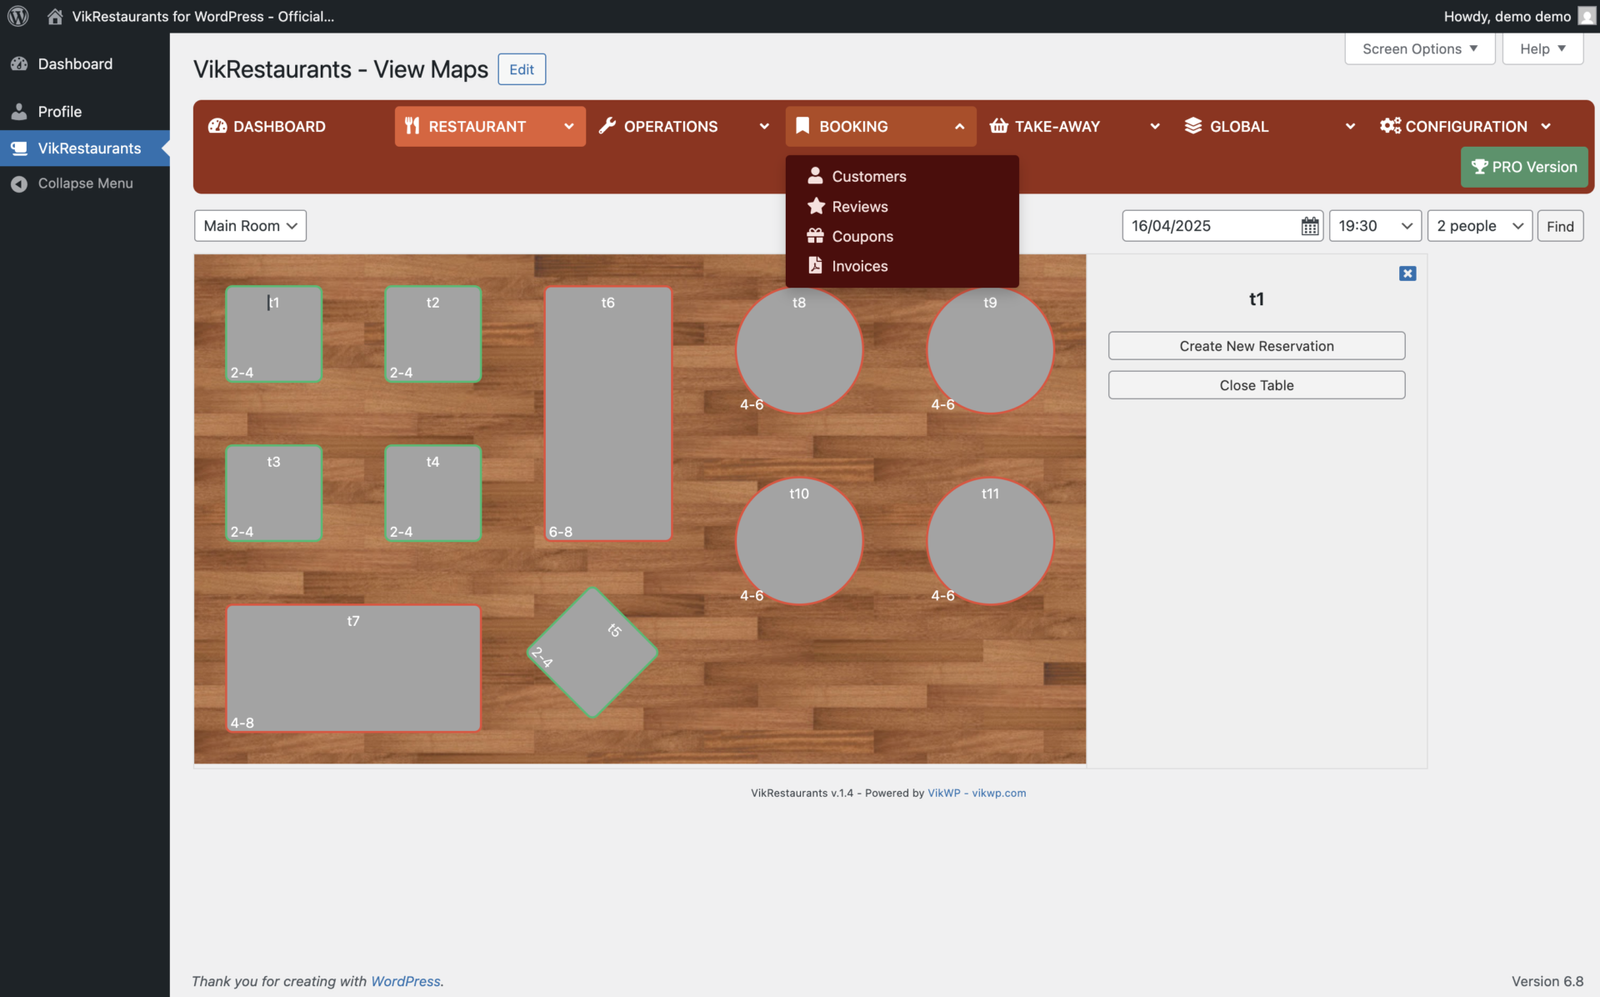
Task: Click the trophy icon on PRO Version
Action: pyautogui.click(x=1480, y=167)
